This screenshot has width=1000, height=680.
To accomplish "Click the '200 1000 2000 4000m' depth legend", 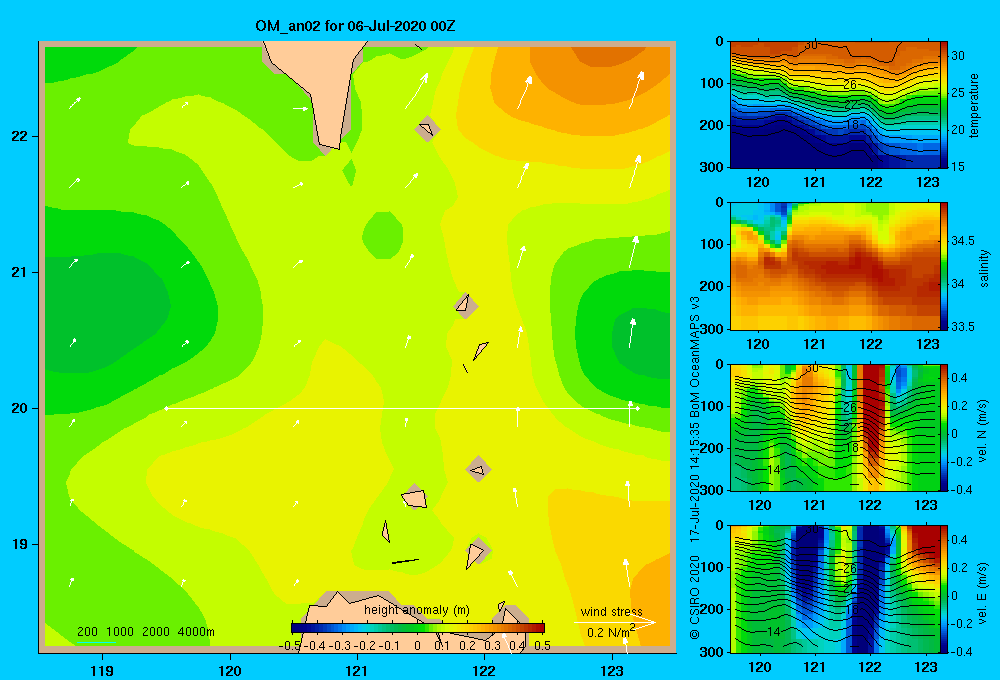I will (145, 632).
